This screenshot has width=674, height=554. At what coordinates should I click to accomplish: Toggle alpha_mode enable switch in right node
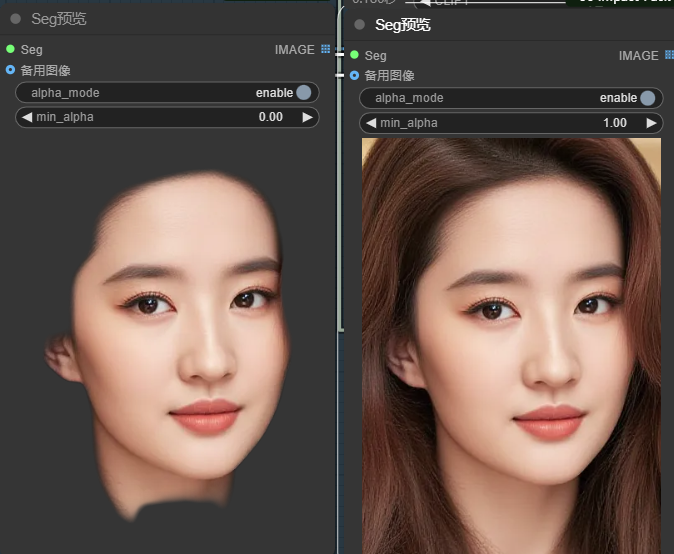click(647, 98)
